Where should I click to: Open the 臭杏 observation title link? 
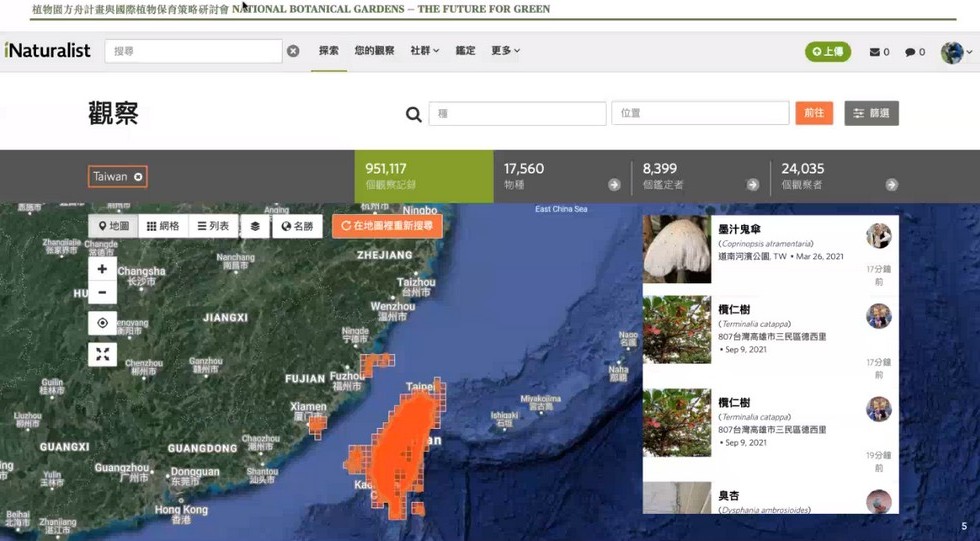point(729,496)
